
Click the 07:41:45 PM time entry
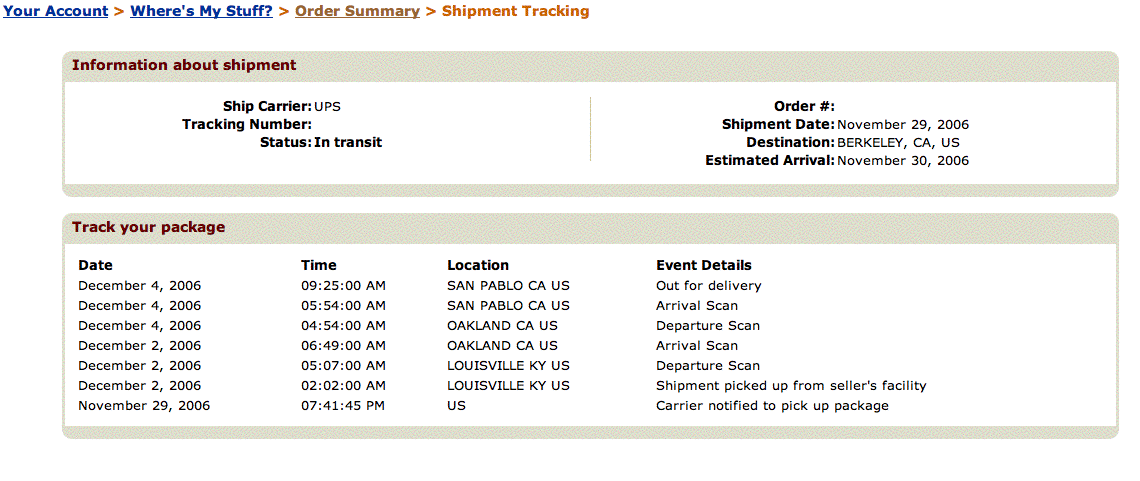point(343,406)
